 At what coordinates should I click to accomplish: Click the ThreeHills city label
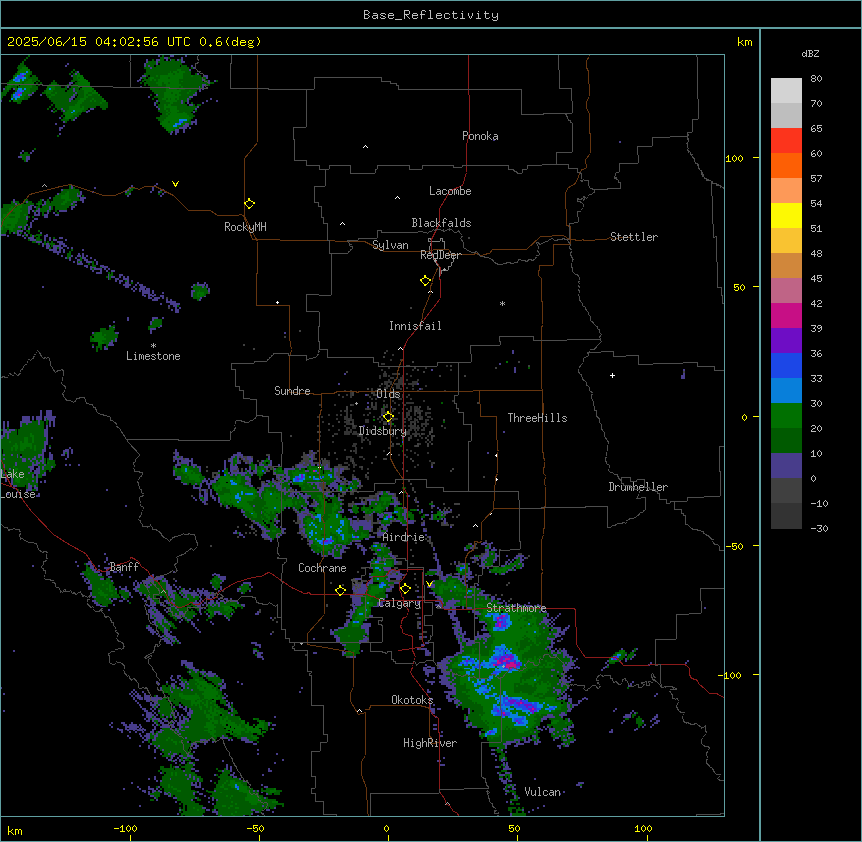click(x=537, y=418)
